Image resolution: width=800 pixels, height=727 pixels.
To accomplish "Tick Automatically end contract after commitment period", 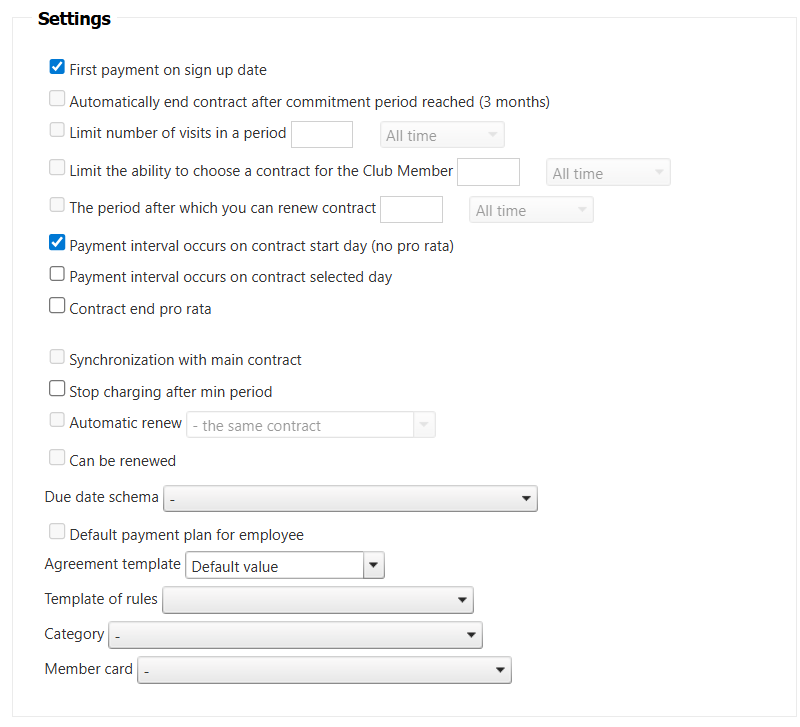I will [57, 99].
